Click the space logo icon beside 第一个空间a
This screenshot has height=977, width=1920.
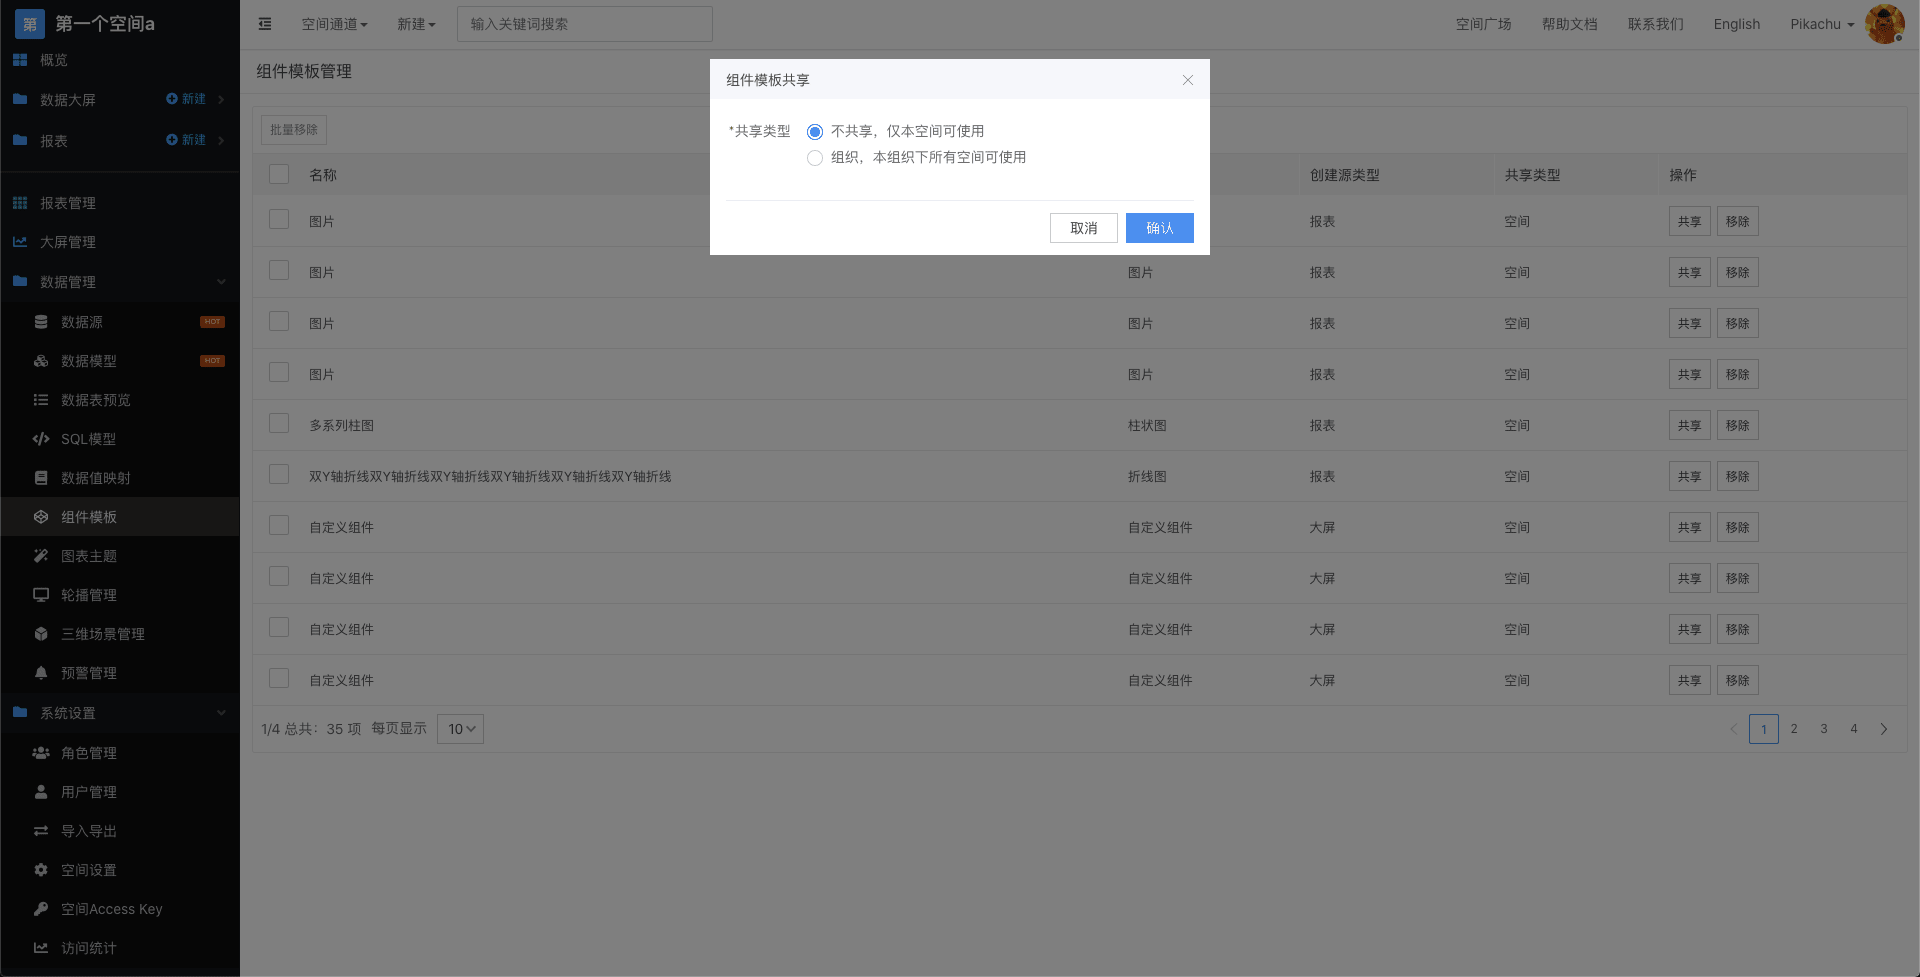coord(30,24)
